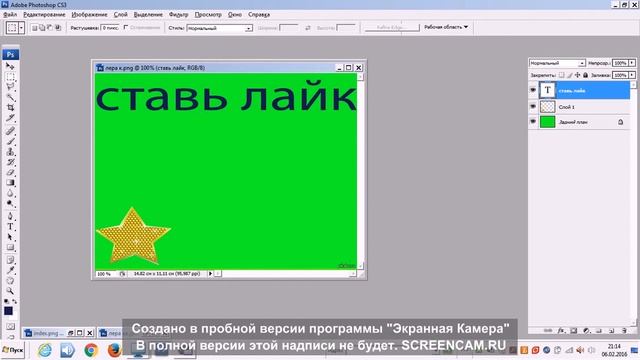The width and height of the screenshot is (640, 360).
Task: Select the Magic Wand tool
Action: [10, 97]
